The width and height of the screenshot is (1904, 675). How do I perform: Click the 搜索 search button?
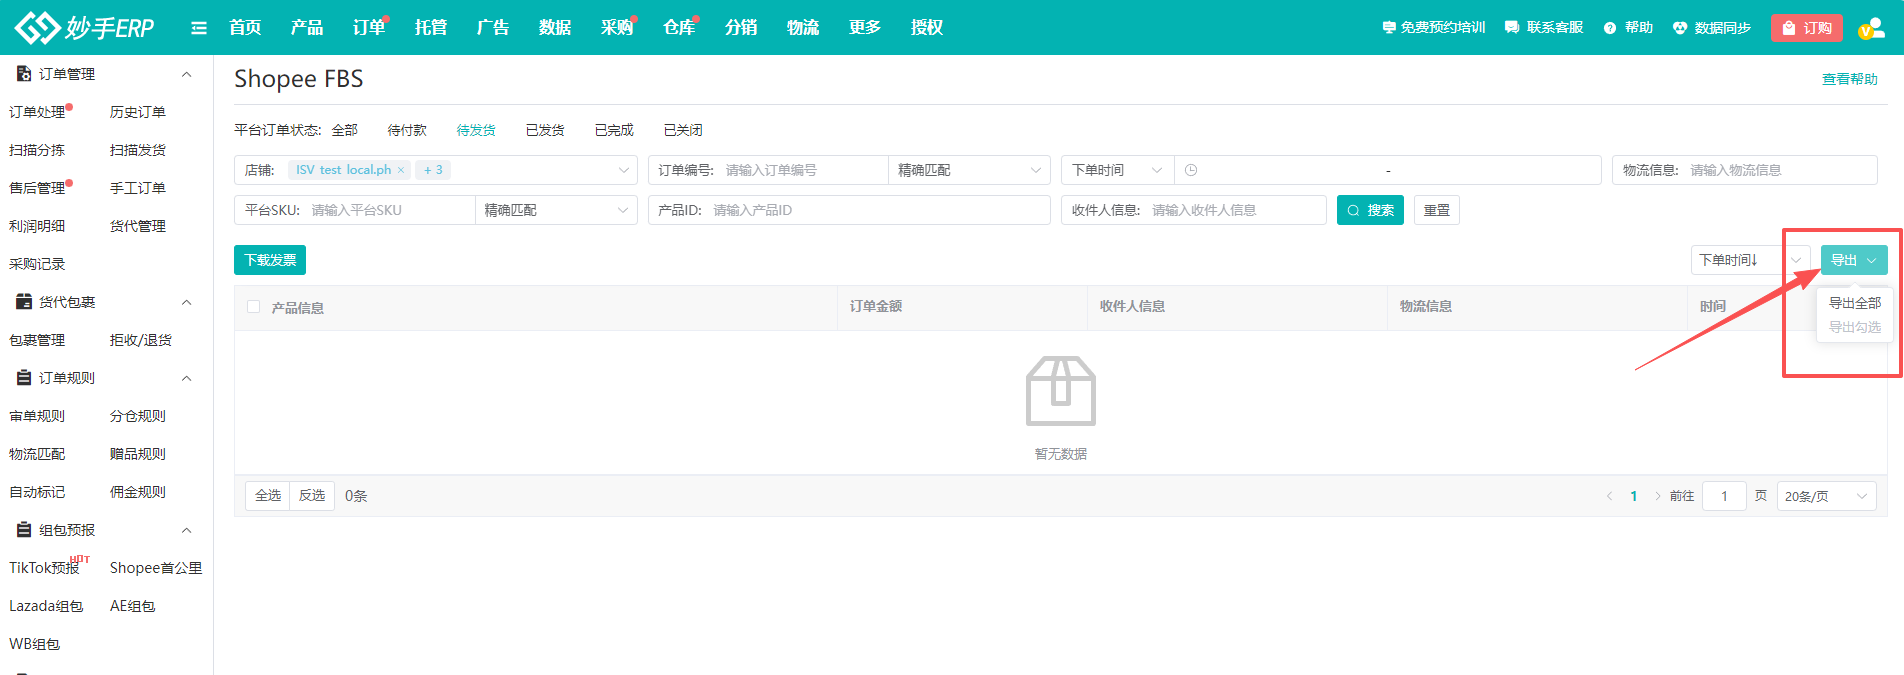coord(1370,210)
